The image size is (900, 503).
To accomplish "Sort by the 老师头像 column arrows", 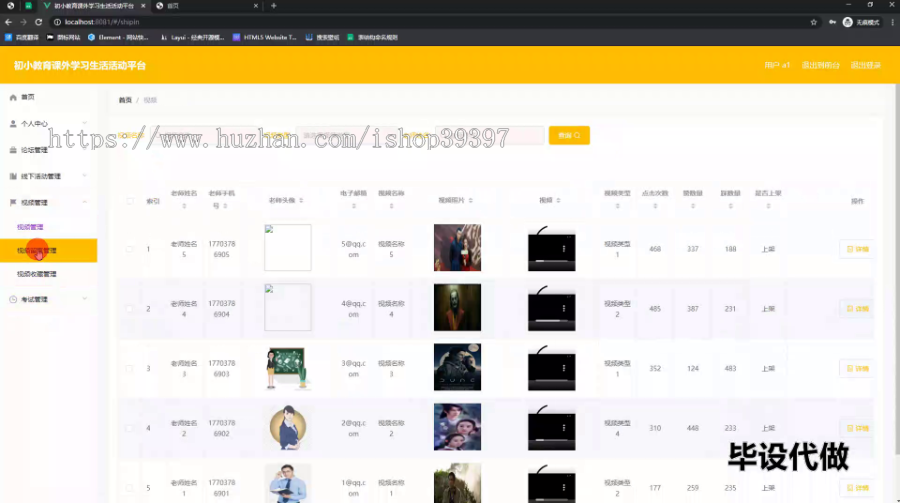I will point(301,200).
